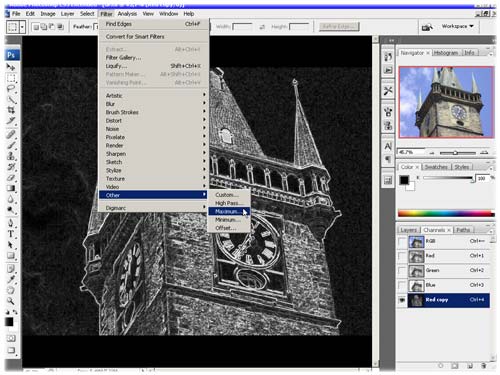The height and width of the screenshot is (375, 500).
Task: Open tool preset picker arrow
Action: click(x=22, y=27)
